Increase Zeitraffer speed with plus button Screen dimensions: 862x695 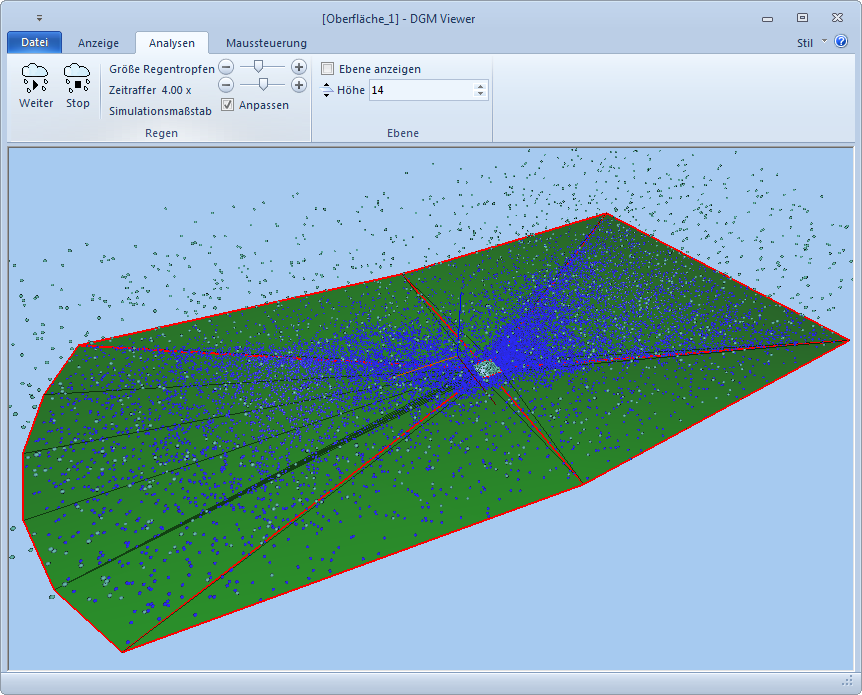(298, 85)
